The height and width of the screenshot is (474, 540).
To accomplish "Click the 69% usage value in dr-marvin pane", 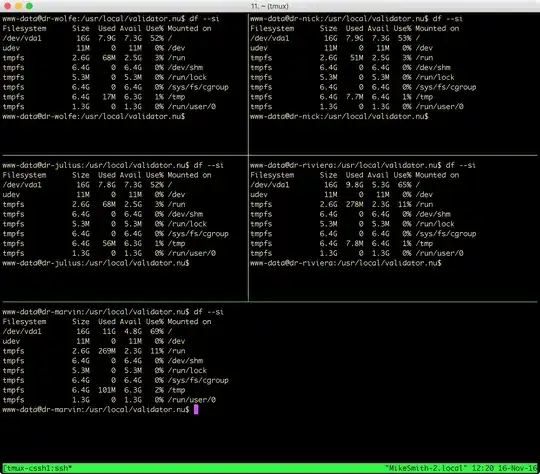I will 157,332.
